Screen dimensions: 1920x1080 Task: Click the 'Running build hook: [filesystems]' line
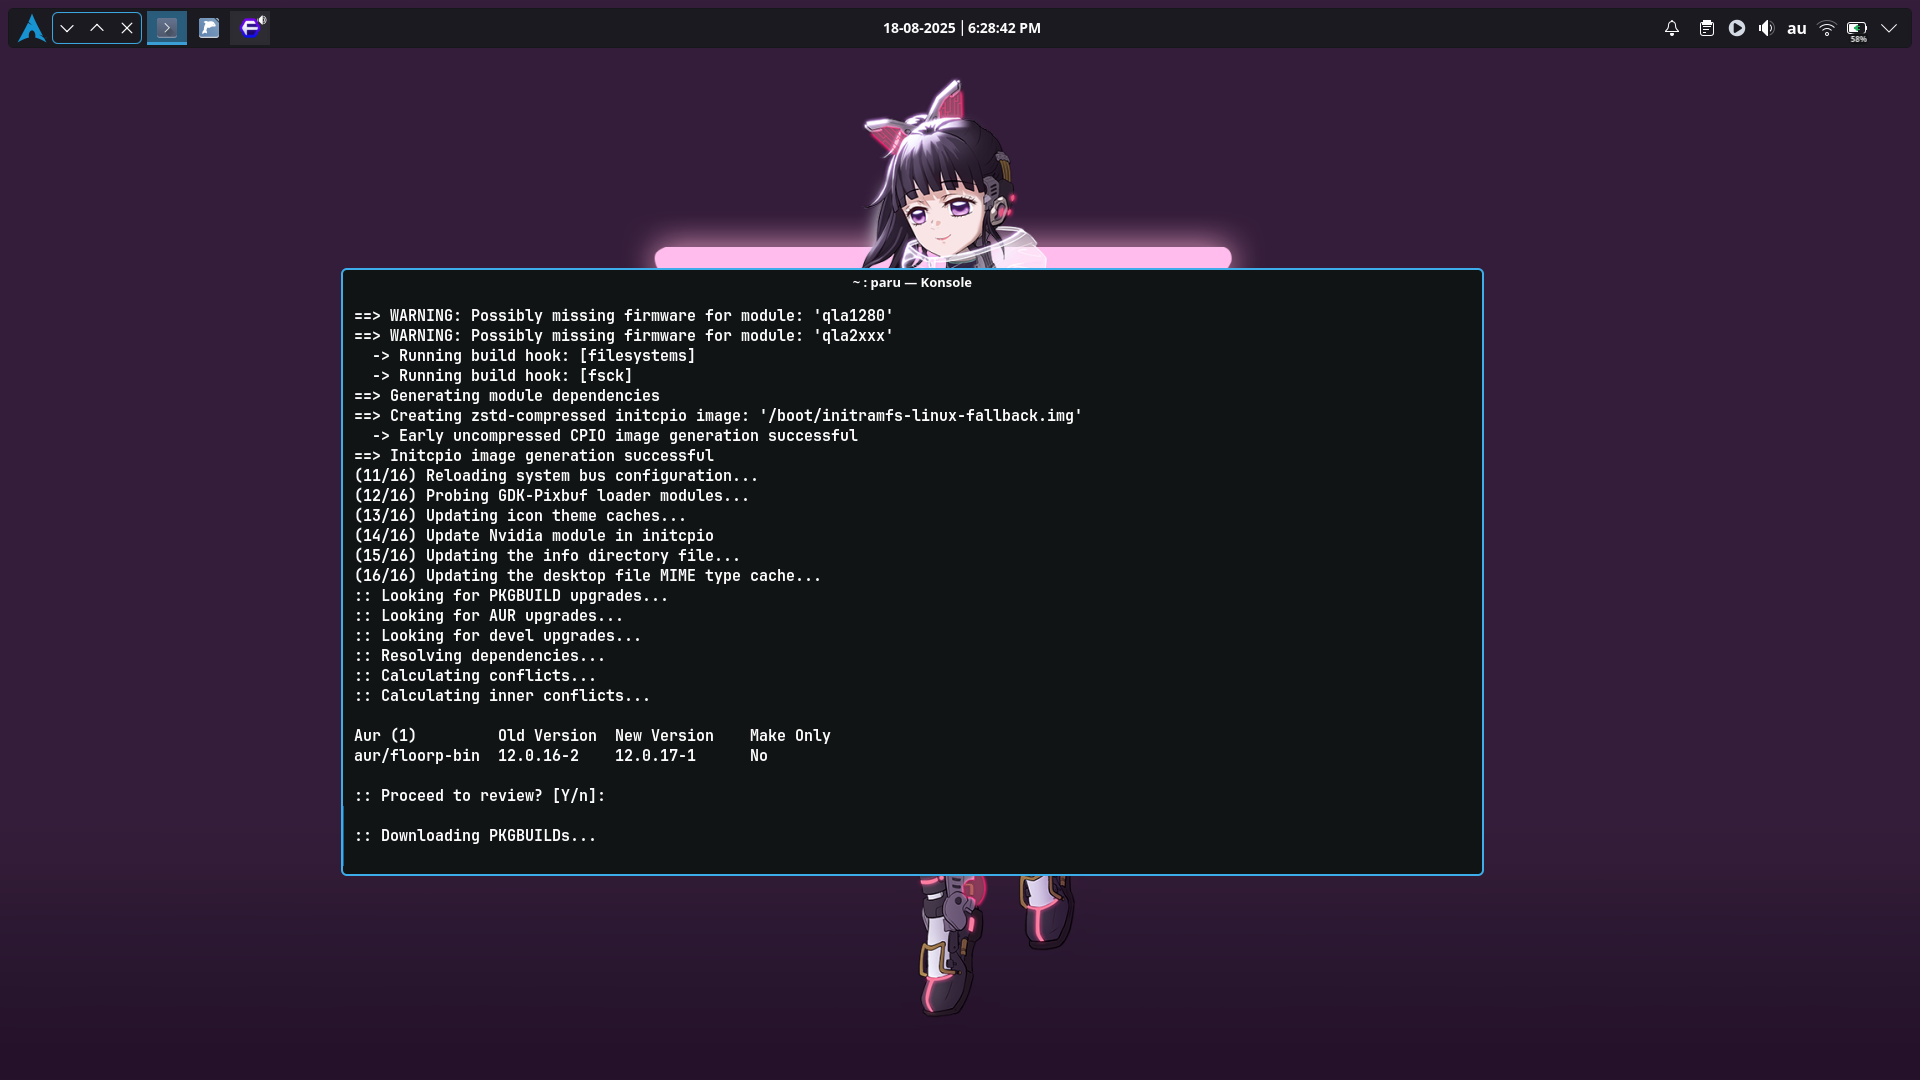534,356
